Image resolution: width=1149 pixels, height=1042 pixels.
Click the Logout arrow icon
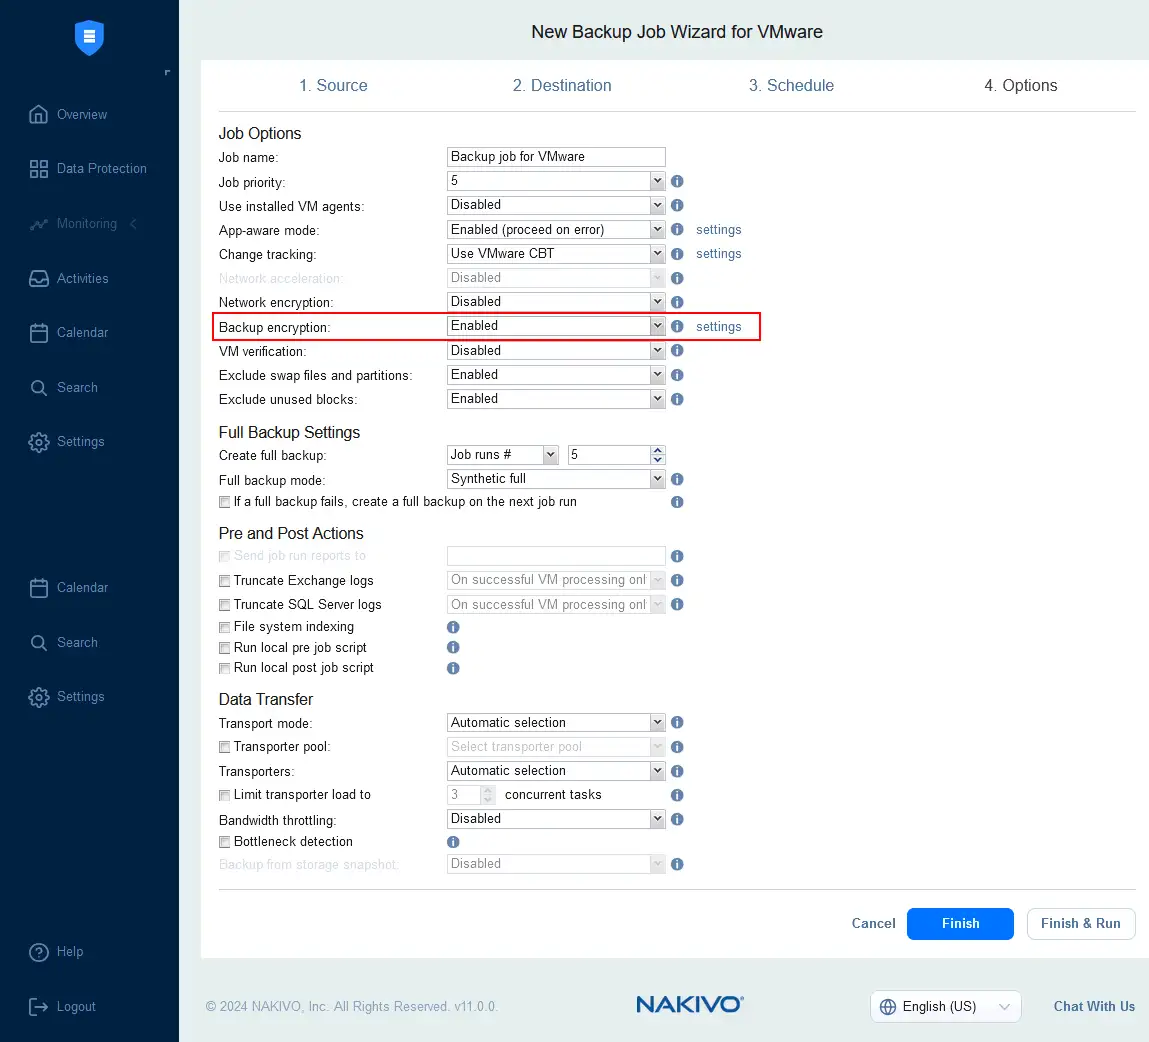(38, 1007)
